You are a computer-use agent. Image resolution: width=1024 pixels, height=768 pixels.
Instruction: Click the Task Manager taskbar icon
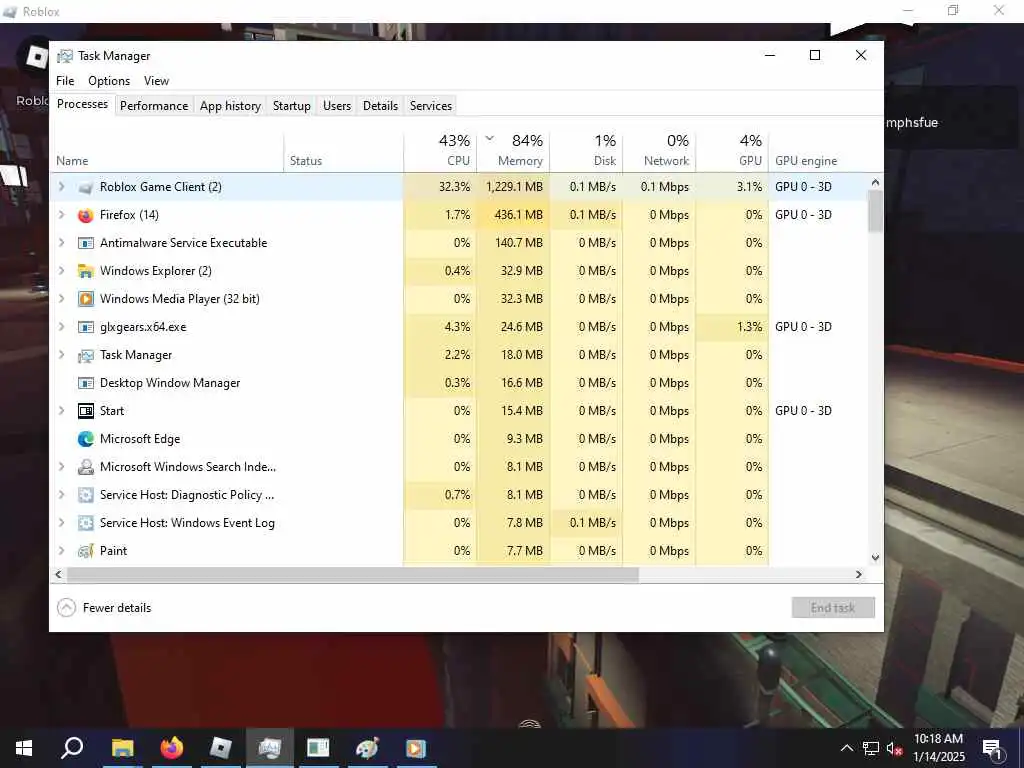coord(270,748)
